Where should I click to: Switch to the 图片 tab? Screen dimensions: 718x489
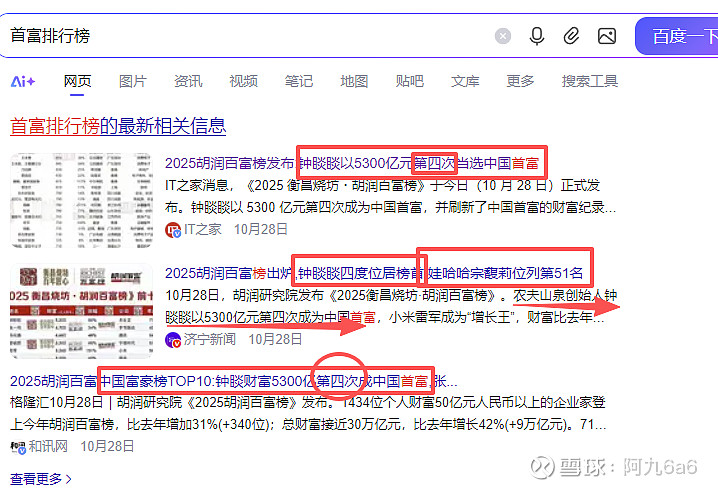[x=133, y=82]
